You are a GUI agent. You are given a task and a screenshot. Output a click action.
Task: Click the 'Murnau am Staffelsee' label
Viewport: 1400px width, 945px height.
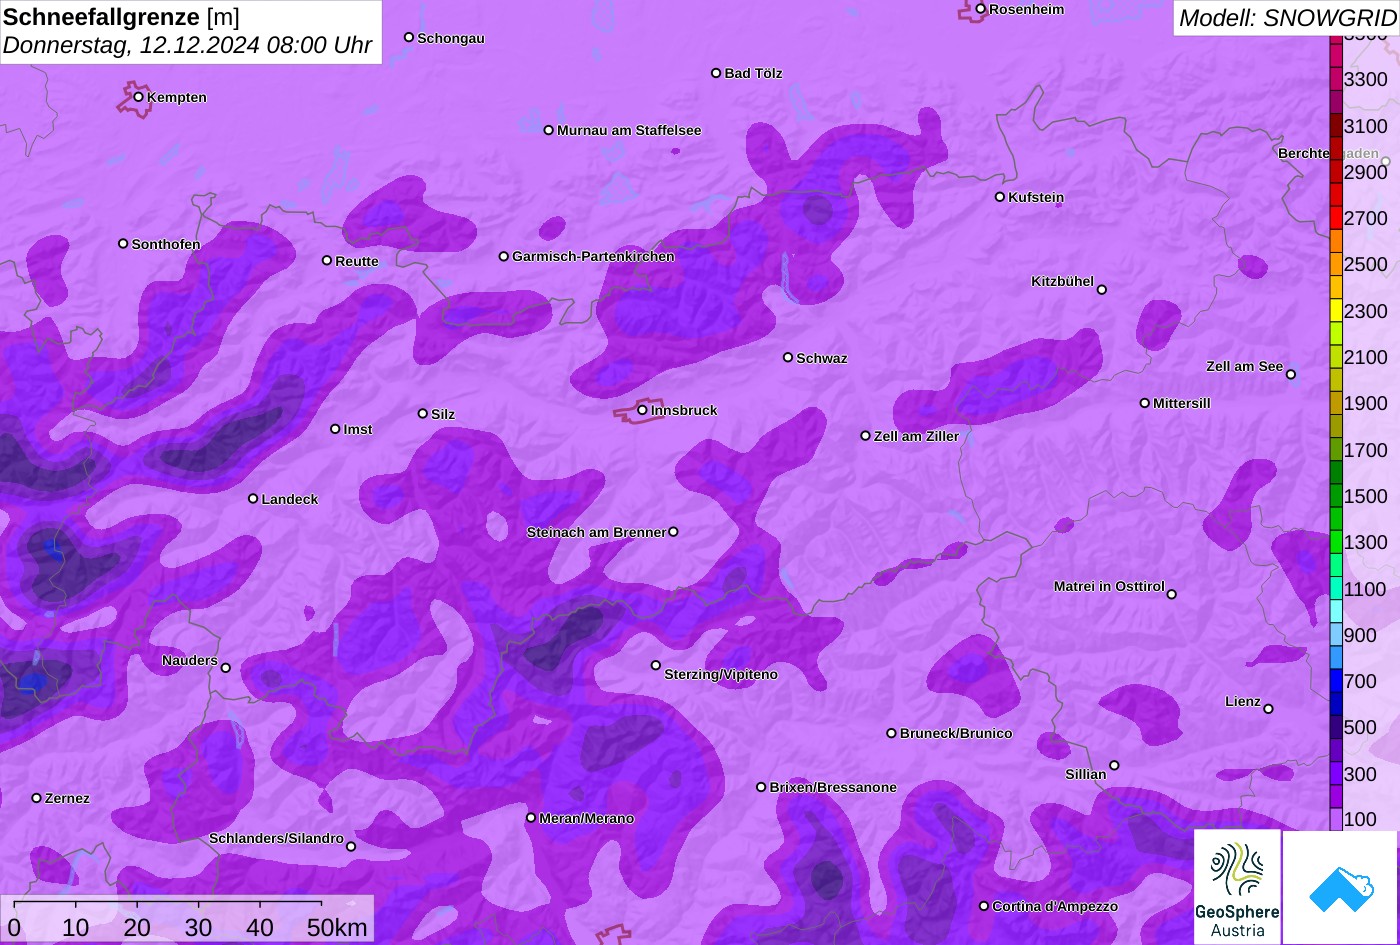point(629,130)
